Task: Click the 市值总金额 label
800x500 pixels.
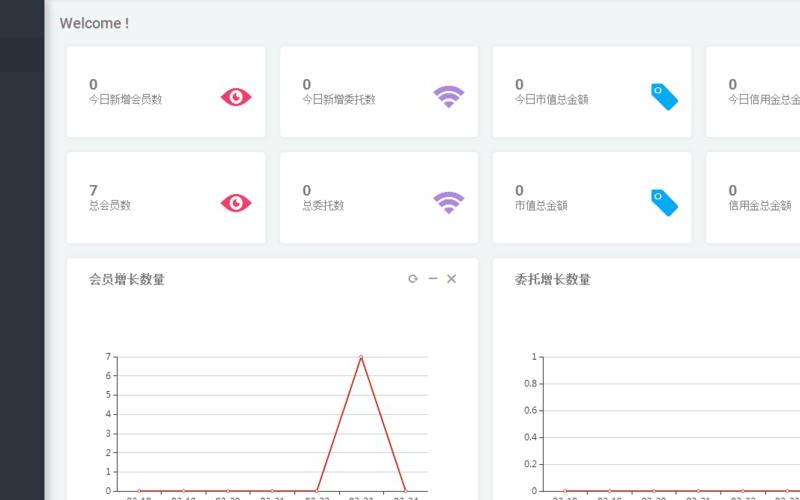Action: tap(541, 206)
